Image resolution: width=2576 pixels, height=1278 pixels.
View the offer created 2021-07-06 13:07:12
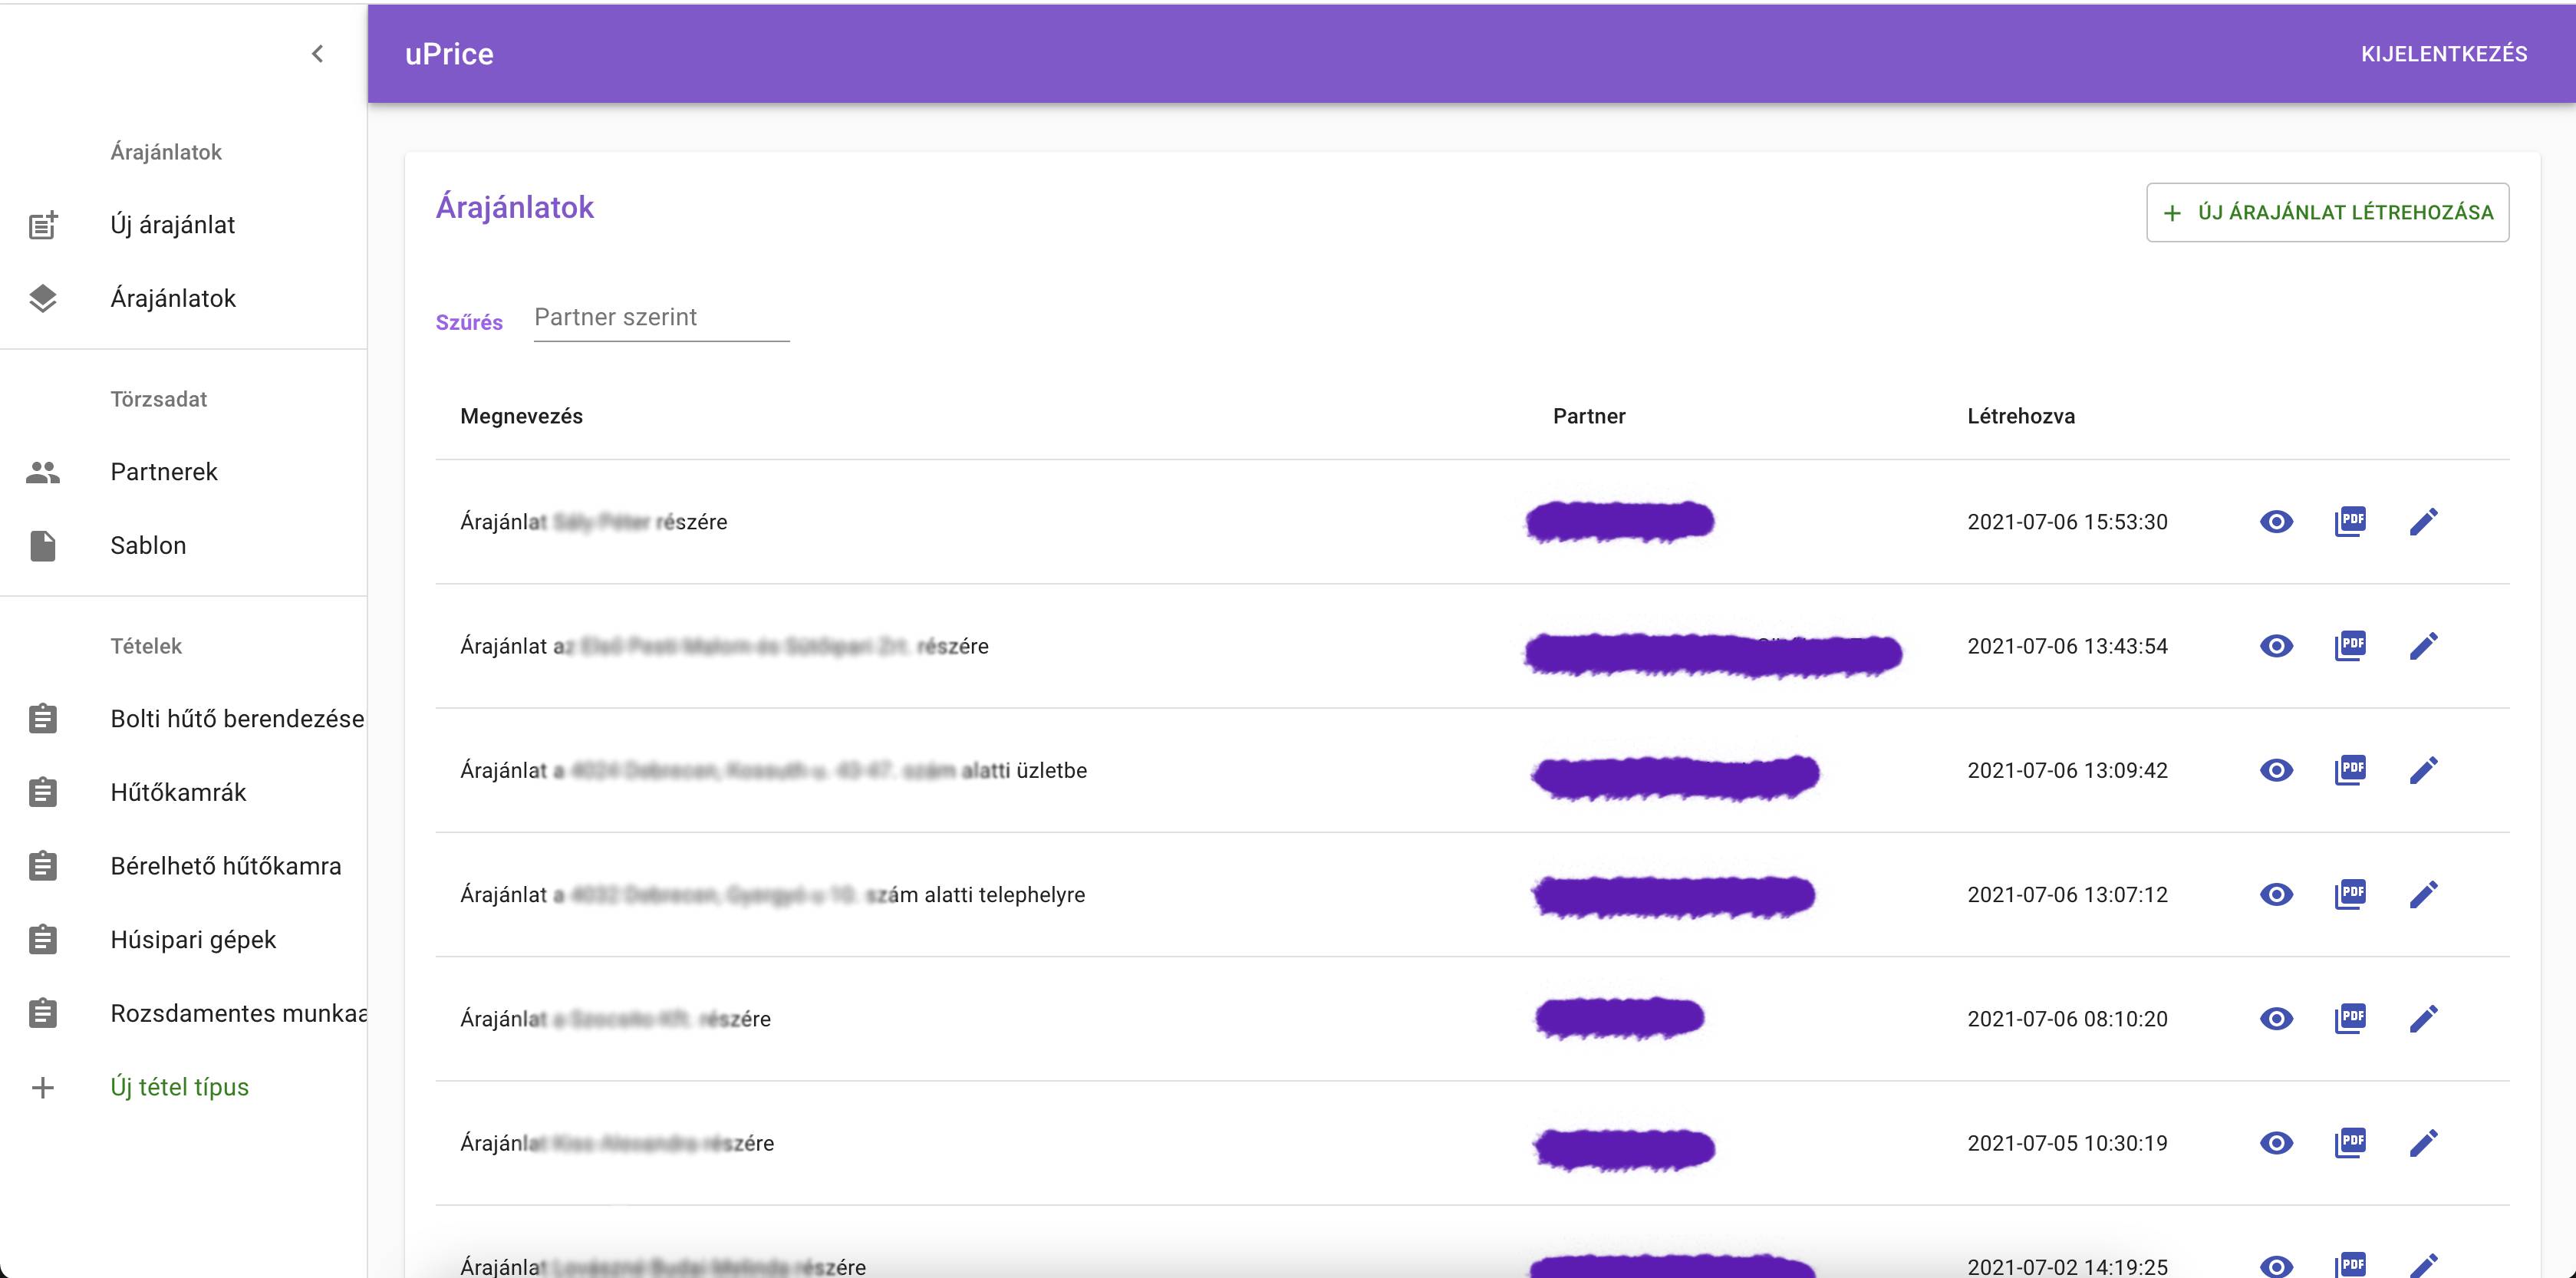tap(2276, 895)
